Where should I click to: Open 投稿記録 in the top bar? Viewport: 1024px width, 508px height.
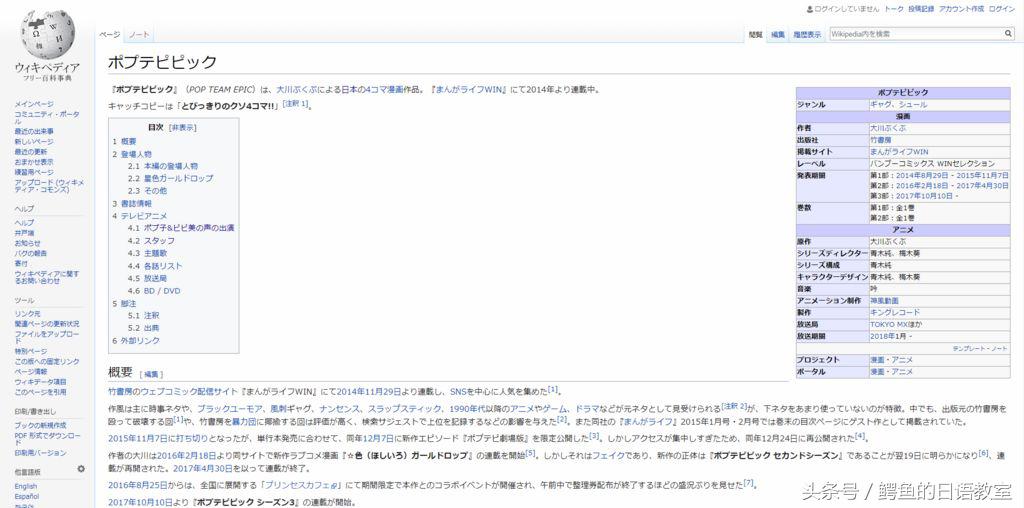pyautogui.click(x=921, y=9)
